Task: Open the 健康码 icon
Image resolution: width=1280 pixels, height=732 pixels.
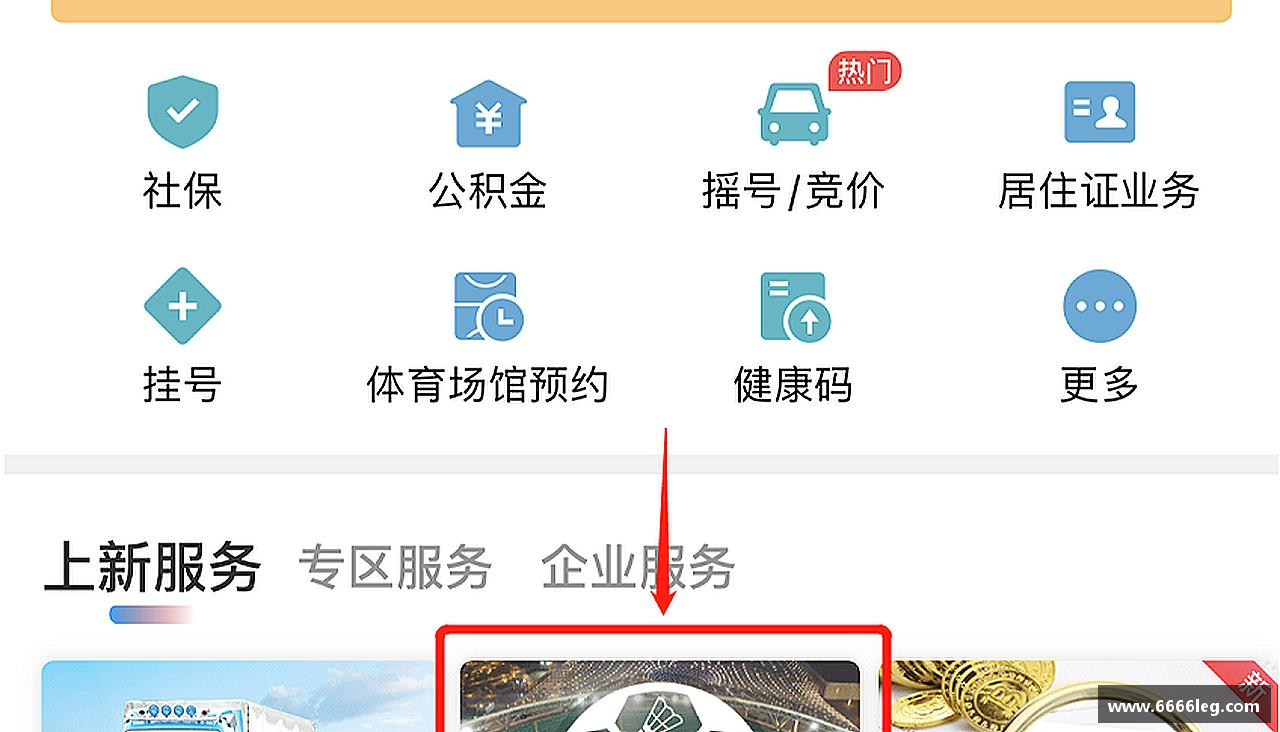Action: pyautogui.click(x=794, y=306)
